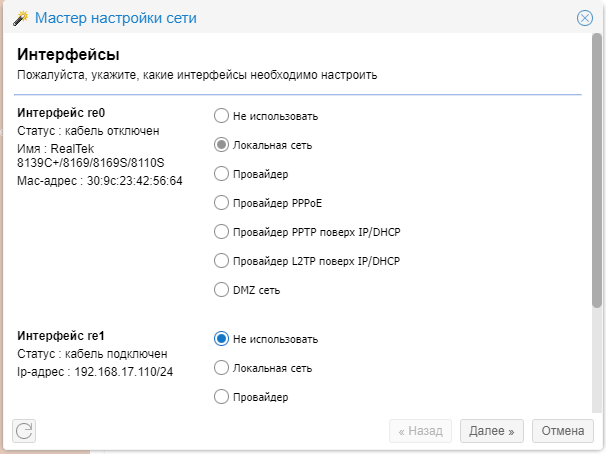Click the magic wand wizard icon
606x454 pixels.
(19, 18)
